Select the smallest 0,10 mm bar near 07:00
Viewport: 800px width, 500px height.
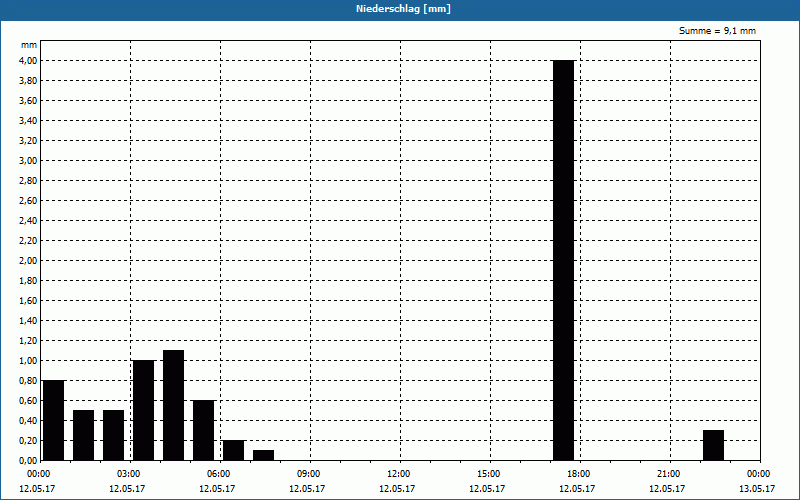pos(263,455)
